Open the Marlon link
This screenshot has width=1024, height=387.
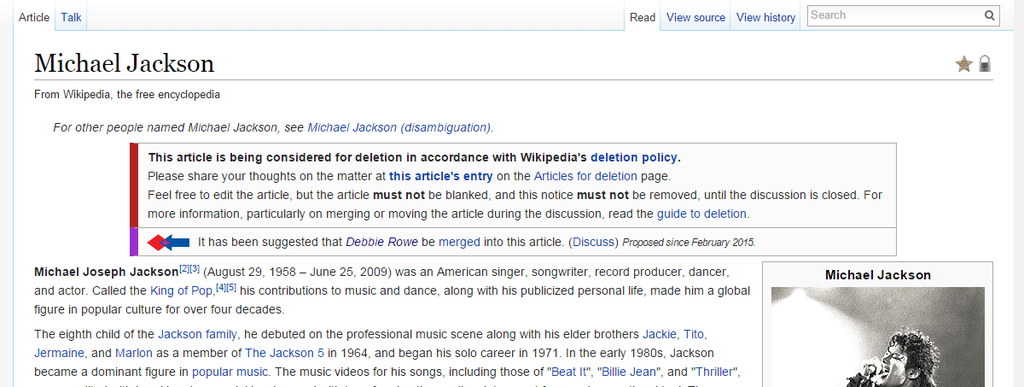click(133, 353)
